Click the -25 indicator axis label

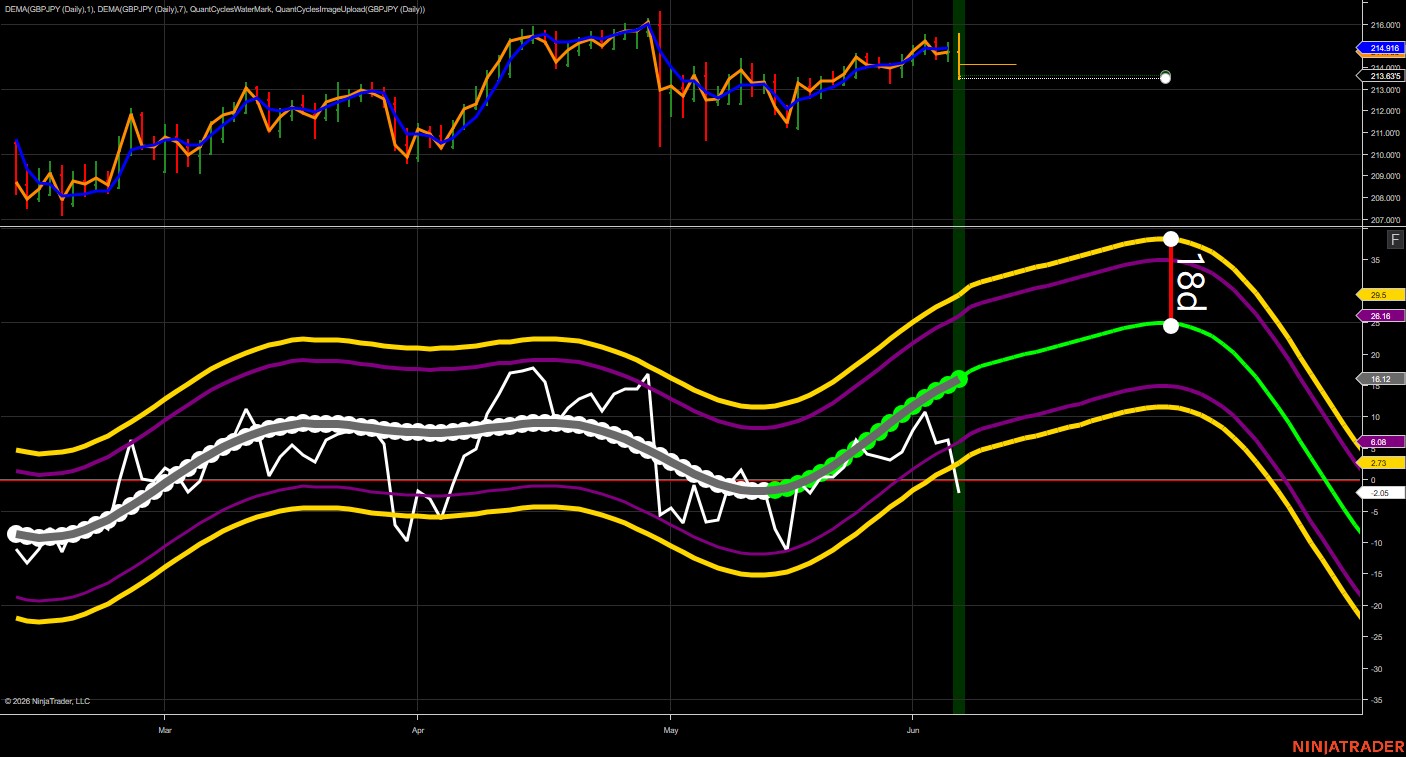point(1375,637)
